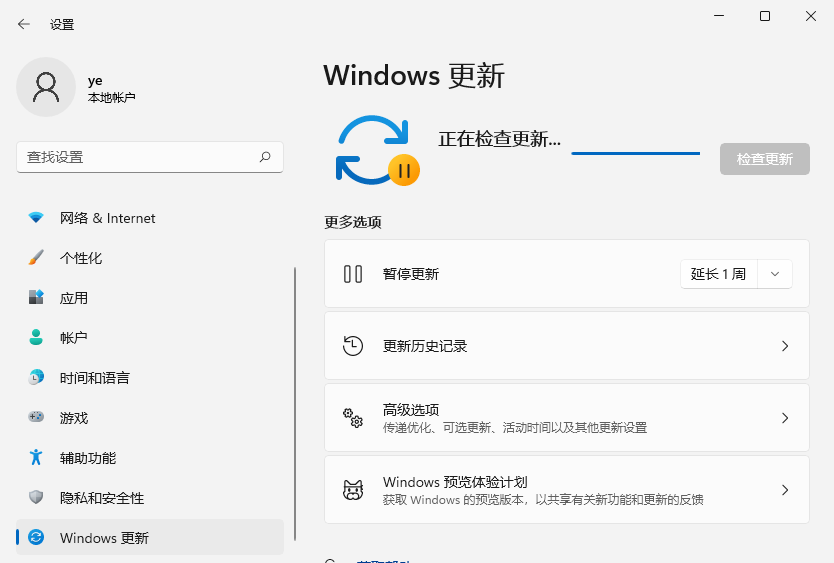Click the accounts person icon
This screenshot has width=834, height=563.
pyautogui.click(x=36, y=337)
